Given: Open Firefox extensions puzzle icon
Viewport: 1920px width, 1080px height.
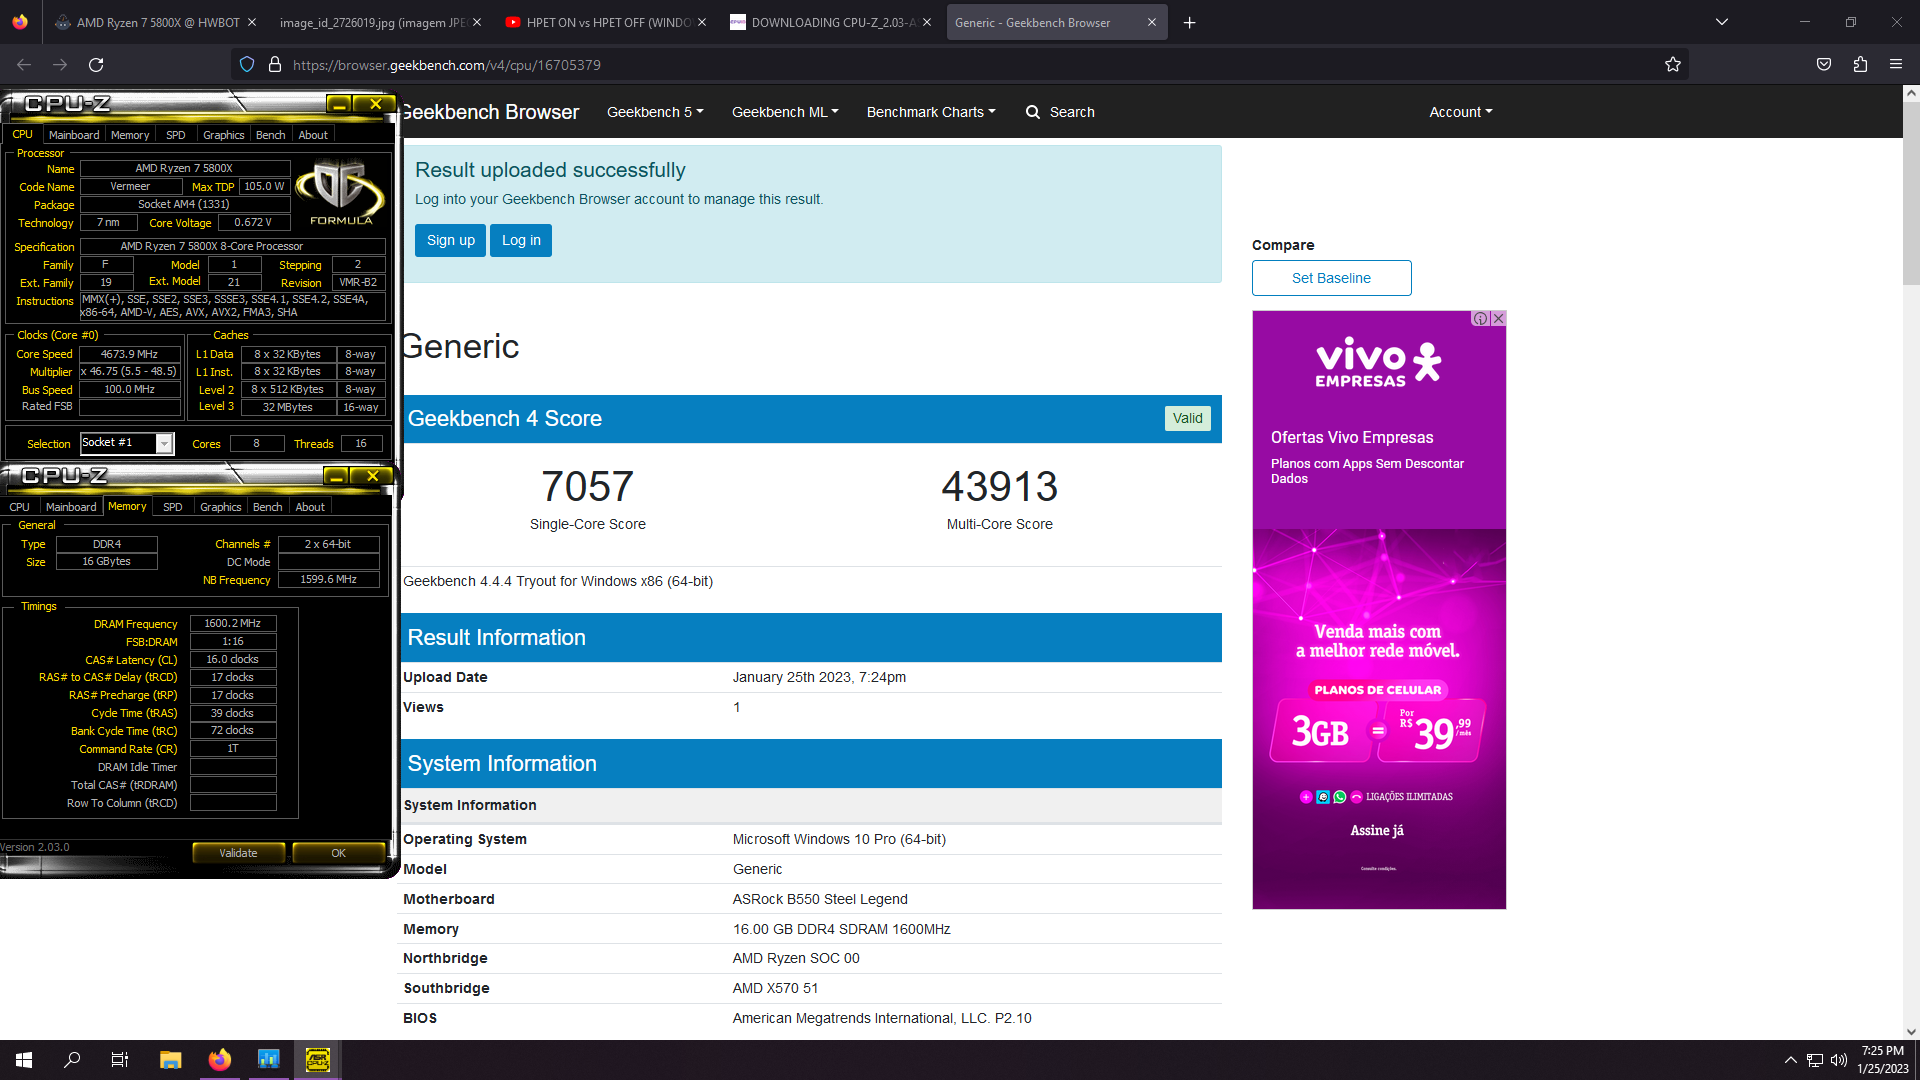Looking at the screenshot, I should 1860,65.
